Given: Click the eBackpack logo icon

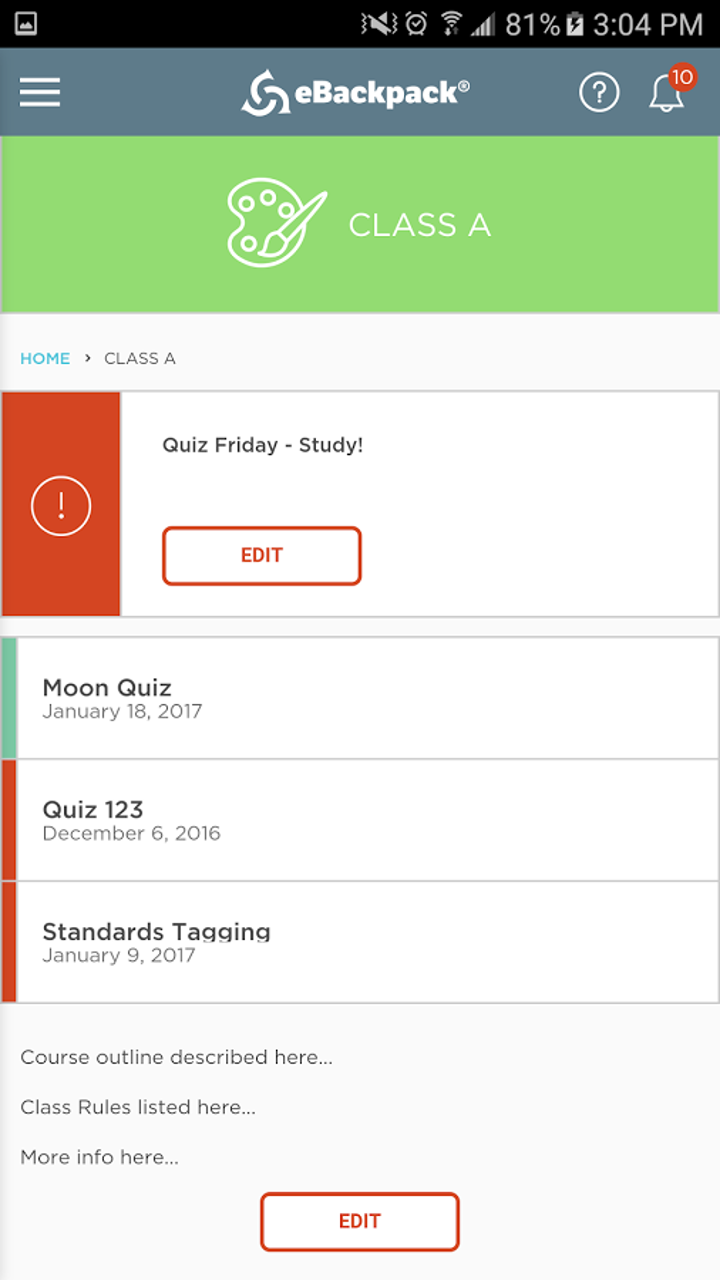Looking at the screenshot, I should point(267,91).
